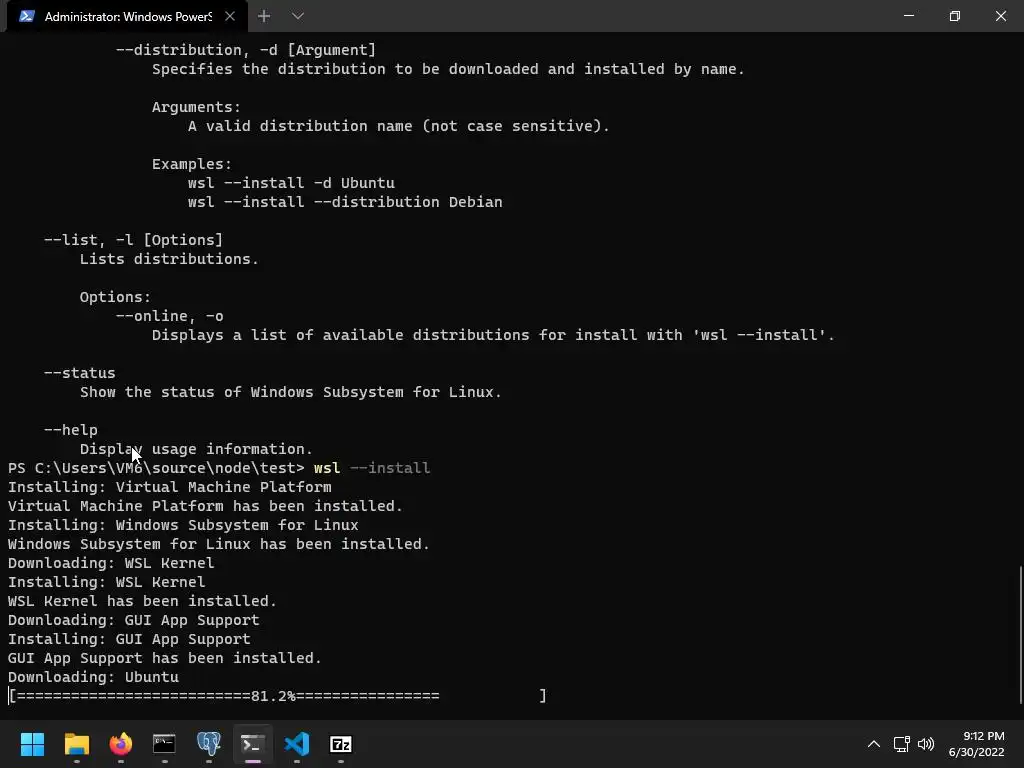Click 'wsl --install -d Ubuntu' example
Image resolution: width=1024 pixels, height=768 pixels.
tap(291, 183)
